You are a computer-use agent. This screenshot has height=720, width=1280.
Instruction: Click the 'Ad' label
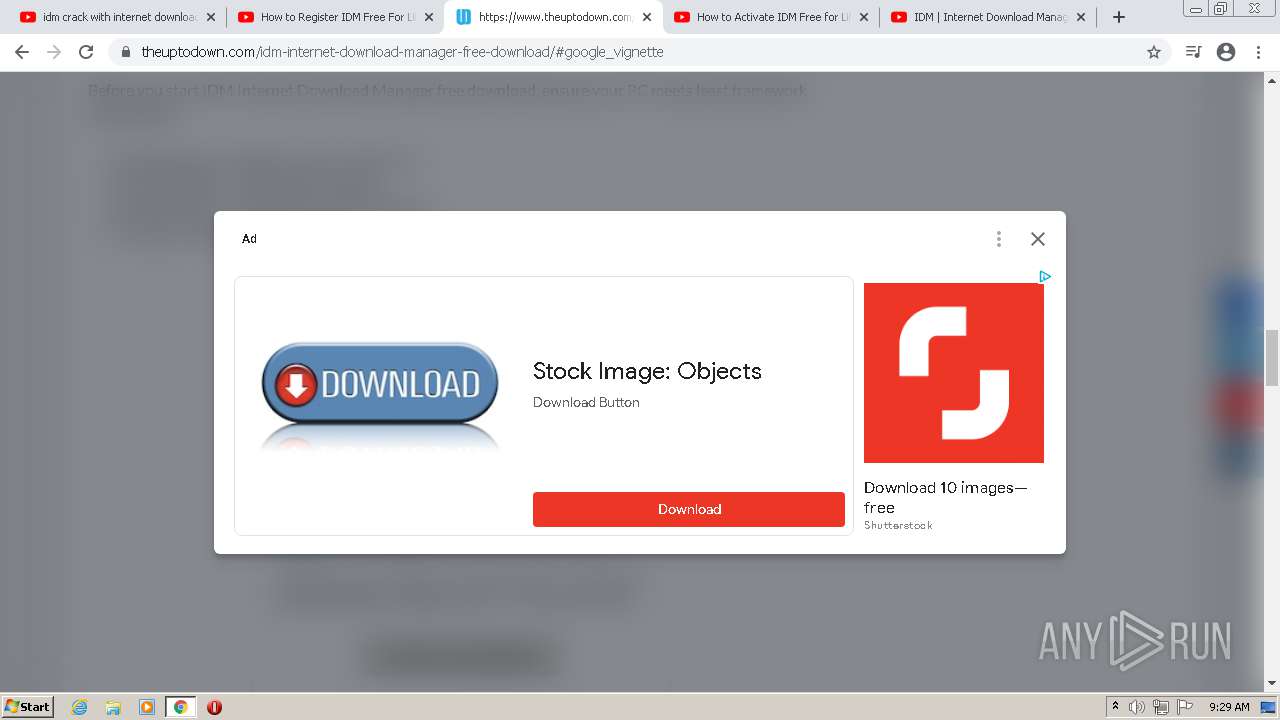(x=249, y=239)
